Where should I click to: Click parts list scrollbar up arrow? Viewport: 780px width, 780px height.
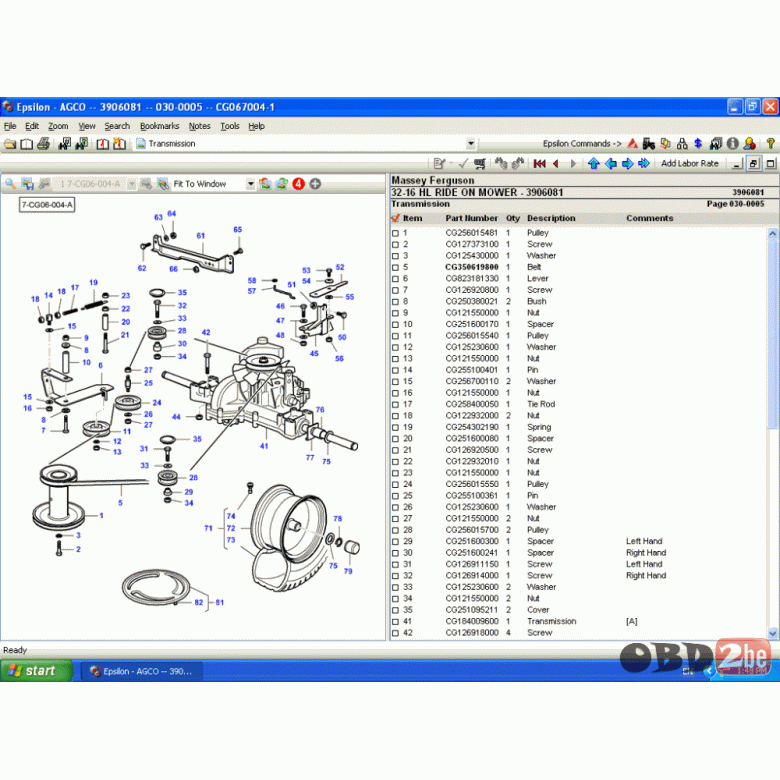[x=773, y=233]
